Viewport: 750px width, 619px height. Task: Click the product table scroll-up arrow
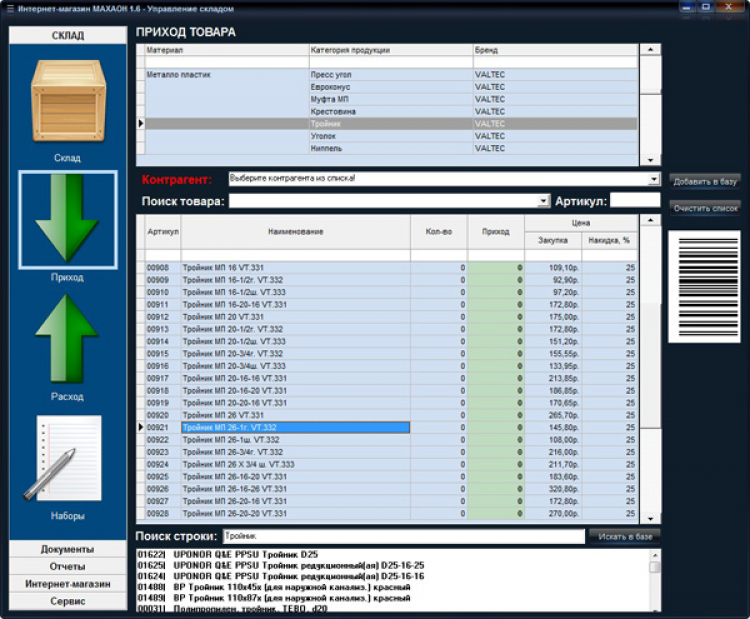[x=651, y=220]
